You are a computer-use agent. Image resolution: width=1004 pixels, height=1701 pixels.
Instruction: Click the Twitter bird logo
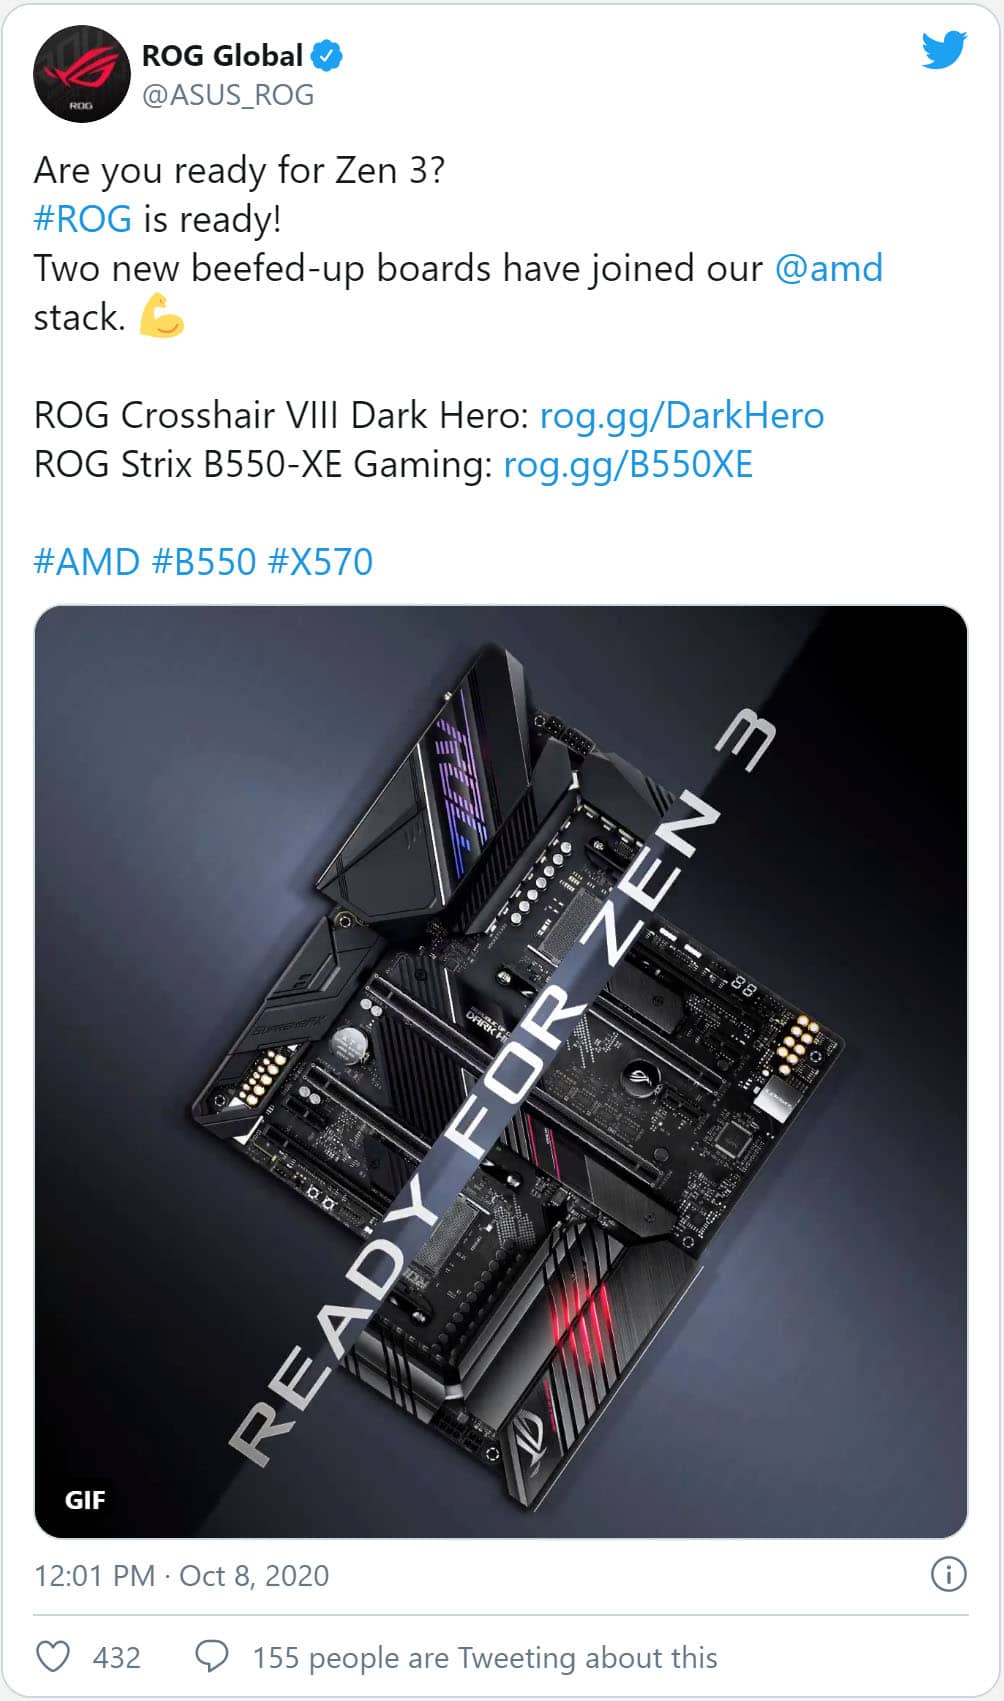pos(944,50)
